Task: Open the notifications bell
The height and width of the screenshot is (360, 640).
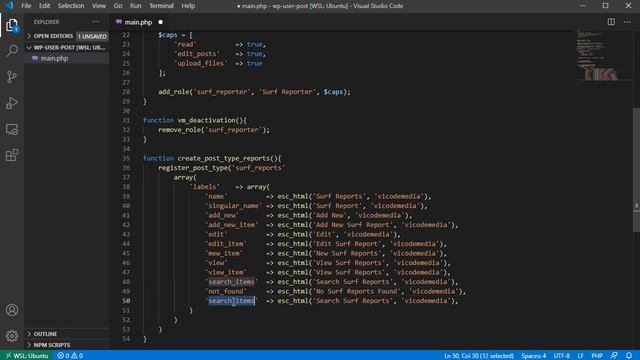Action: (x=629, y=356)
